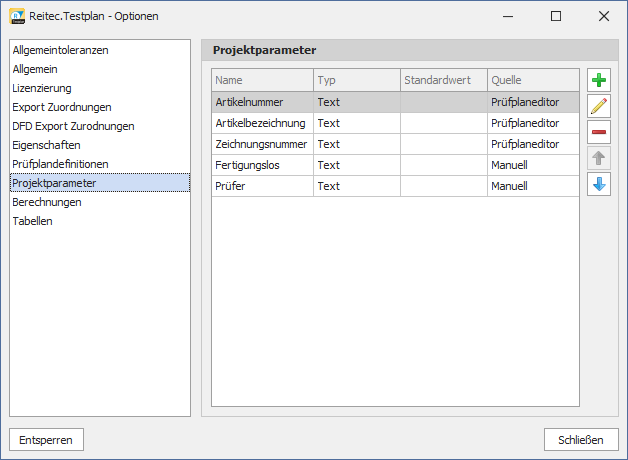Select DFD Export Zurodnungen entry
Image resolution: width=628 pixels, height=460 pixels.
[73, 126]
